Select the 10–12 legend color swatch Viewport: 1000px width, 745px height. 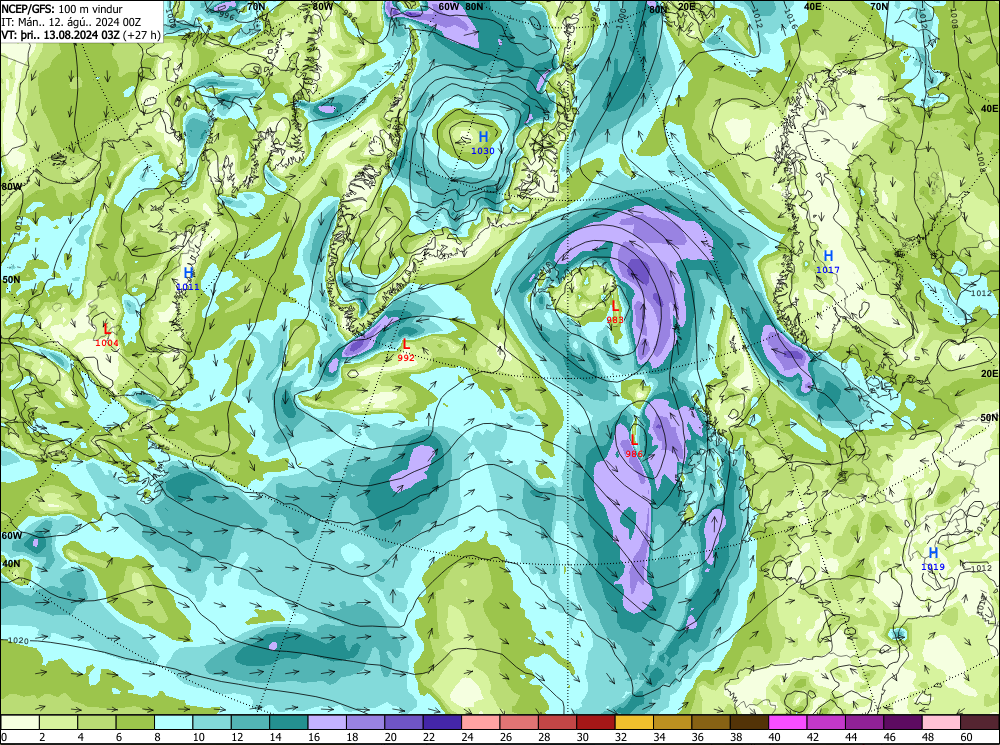tap(212, 722)
